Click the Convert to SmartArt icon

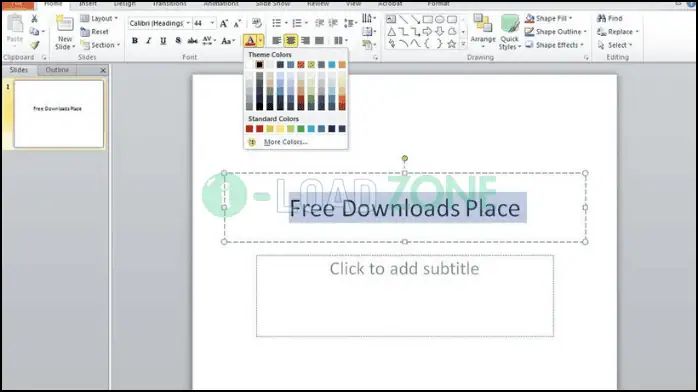tap(369, 44)
